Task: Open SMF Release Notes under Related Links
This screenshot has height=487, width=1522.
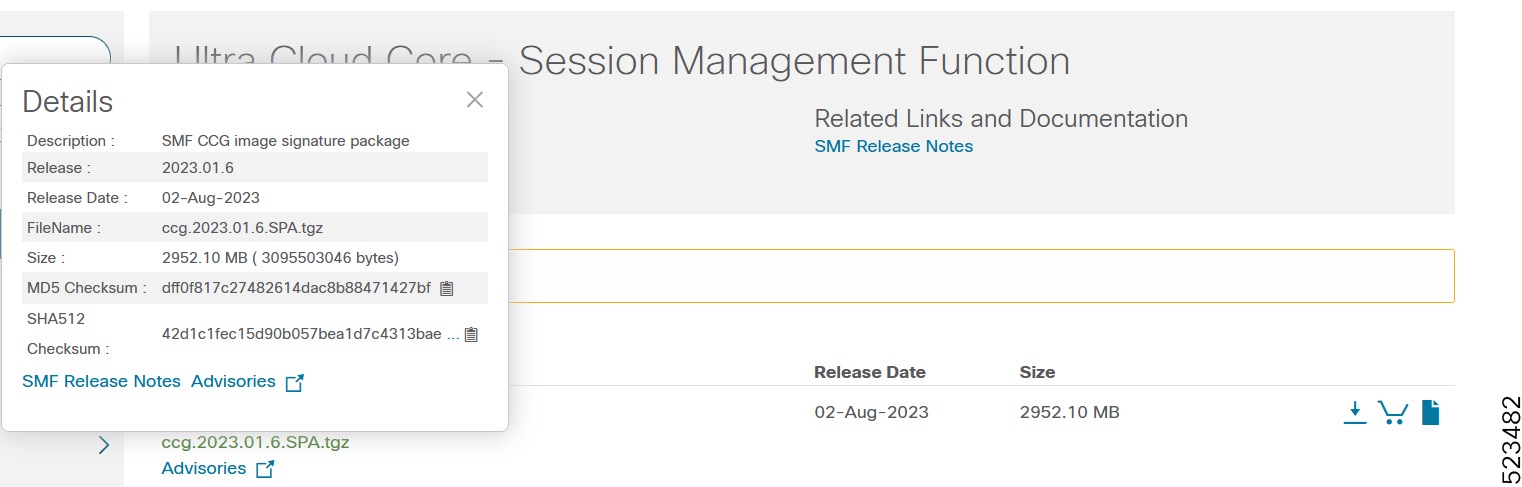Action: click(x=893, y=146)
